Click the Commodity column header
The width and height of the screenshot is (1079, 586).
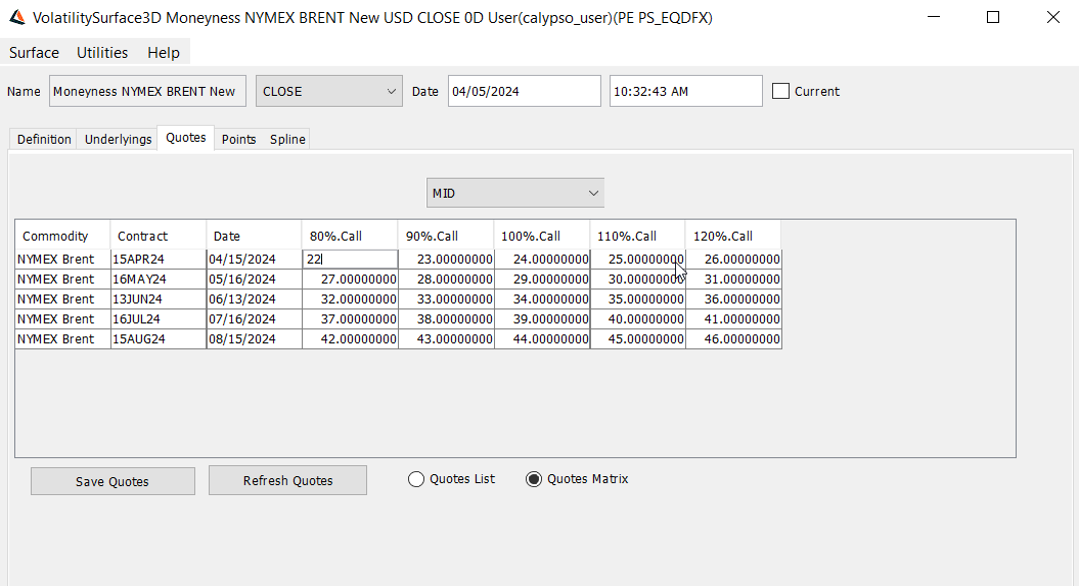pos(63,236)
